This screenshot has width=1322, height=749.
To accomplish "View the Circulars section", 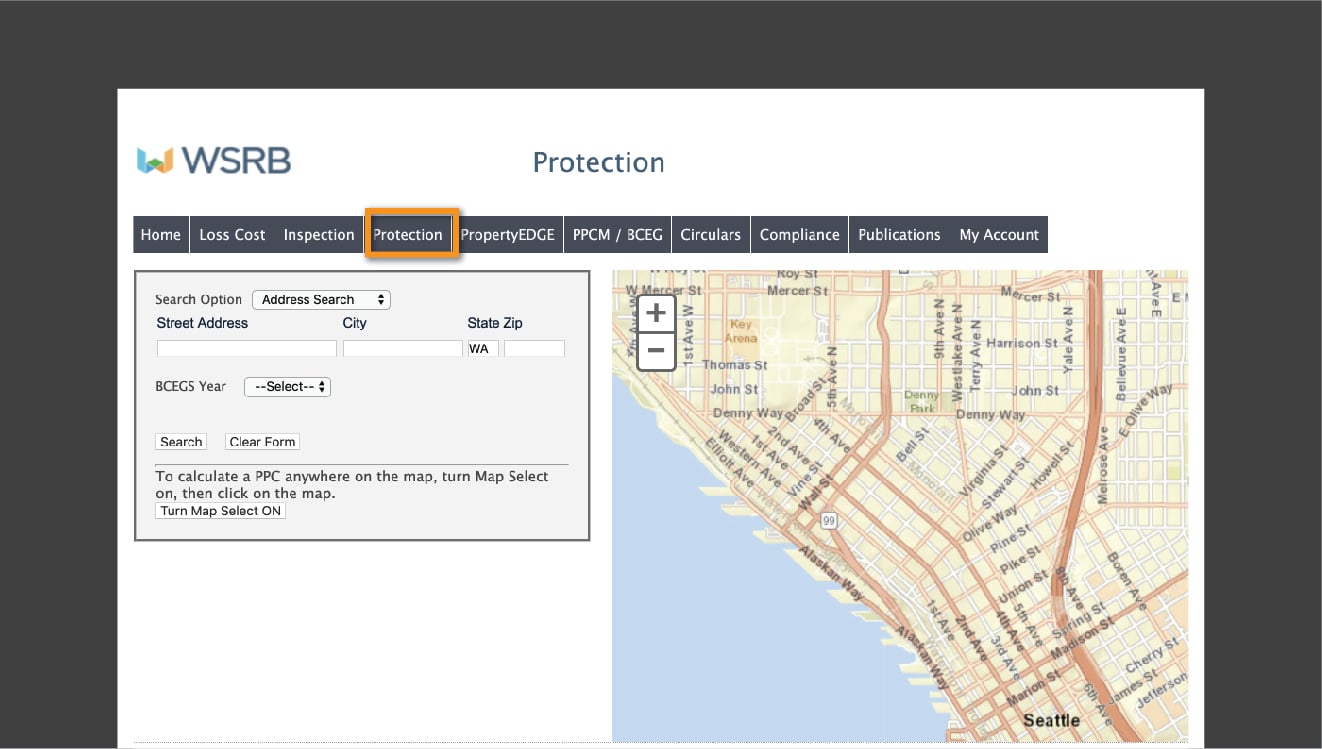I will point(710,234).
